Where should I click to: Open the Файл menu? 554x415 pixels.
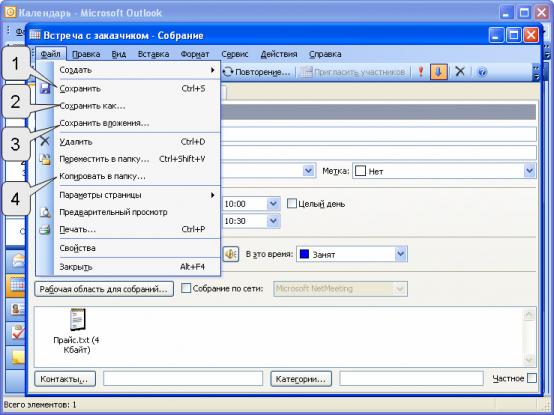[51, 54]
